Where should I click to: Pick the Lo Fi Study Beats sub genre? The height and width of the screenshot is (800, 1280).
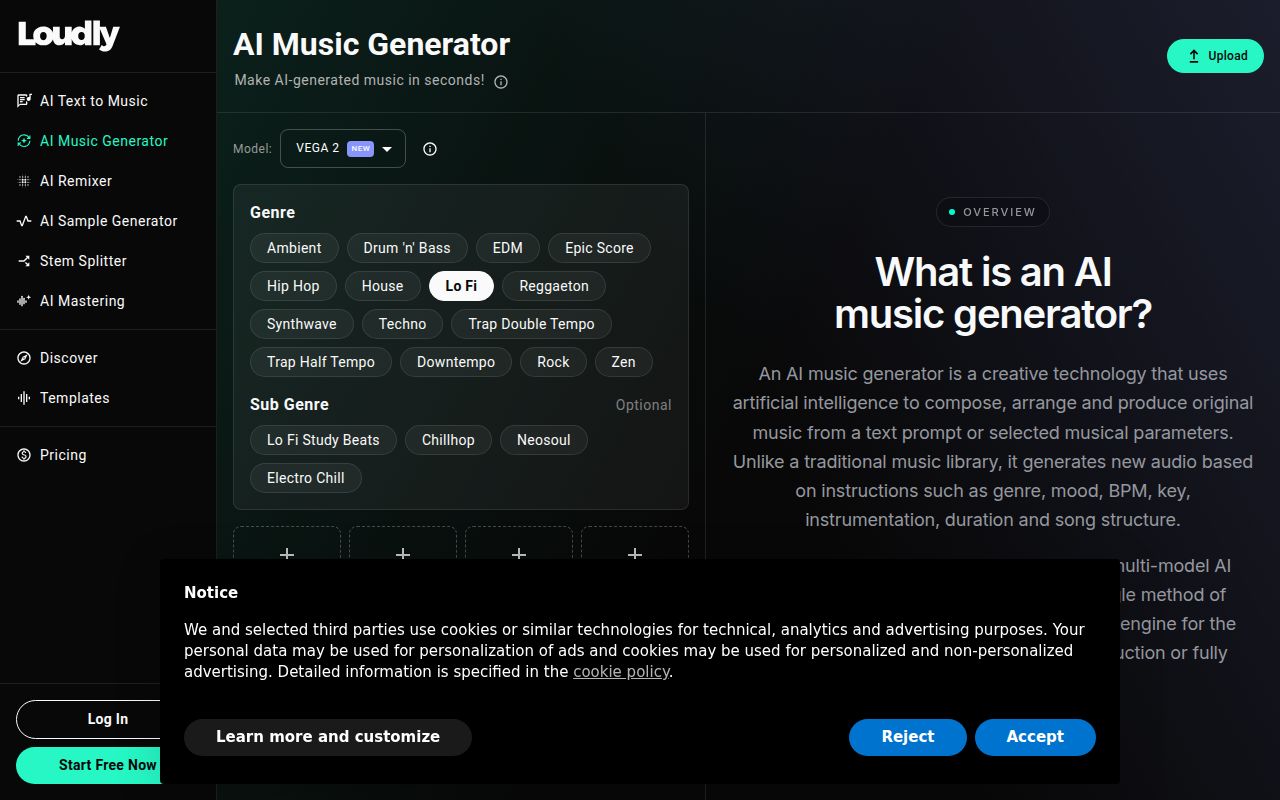[x=323, y=440]
